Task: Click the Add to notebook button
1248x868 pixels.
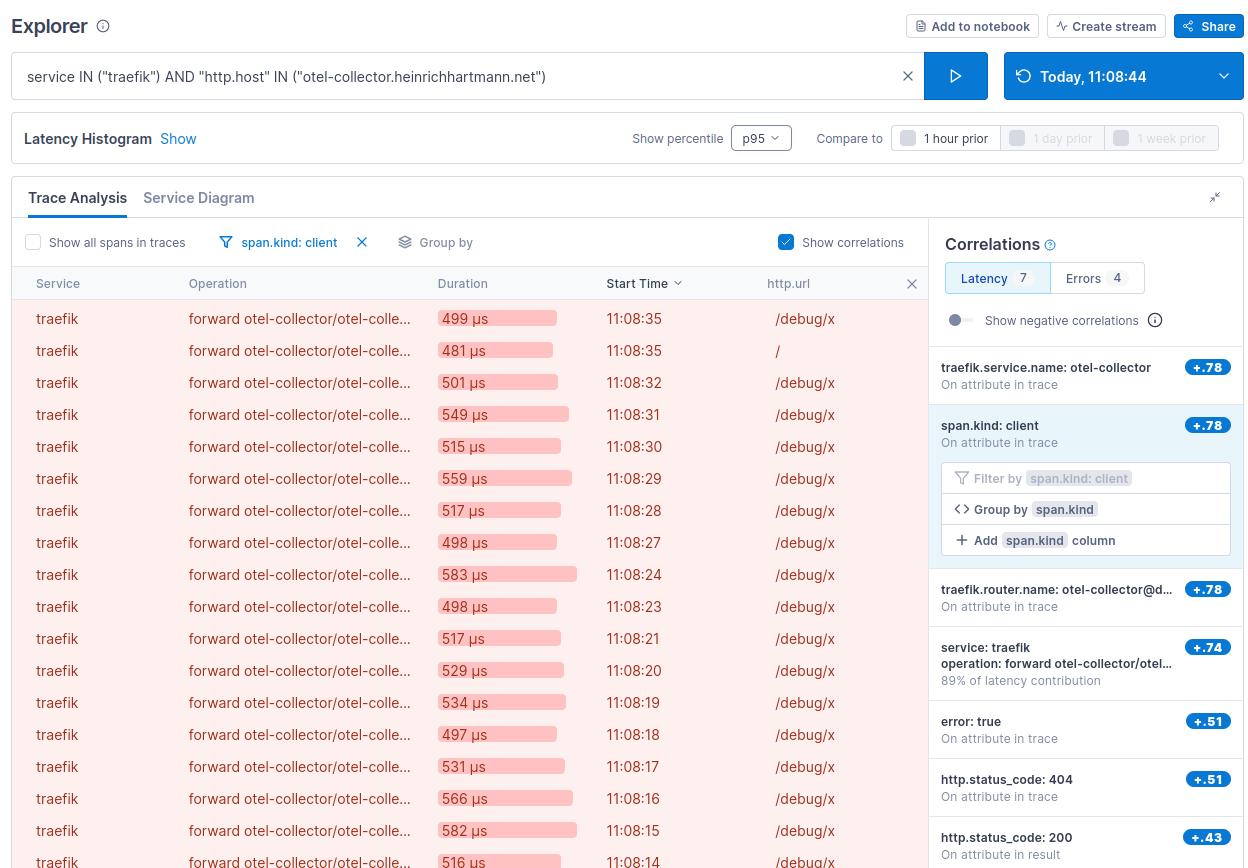Action: [x=971, y=26]
